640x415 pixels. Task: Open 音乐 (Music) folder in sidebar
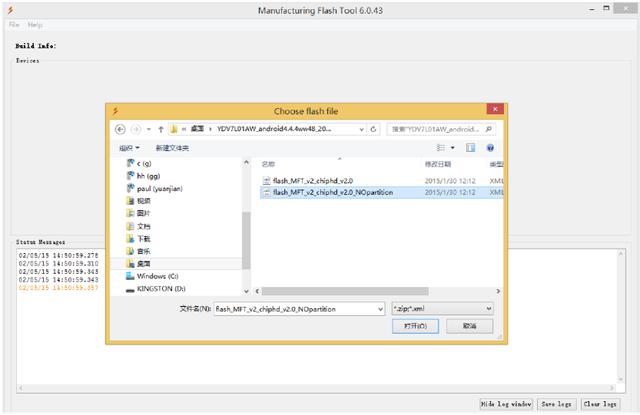click(139, 251)
